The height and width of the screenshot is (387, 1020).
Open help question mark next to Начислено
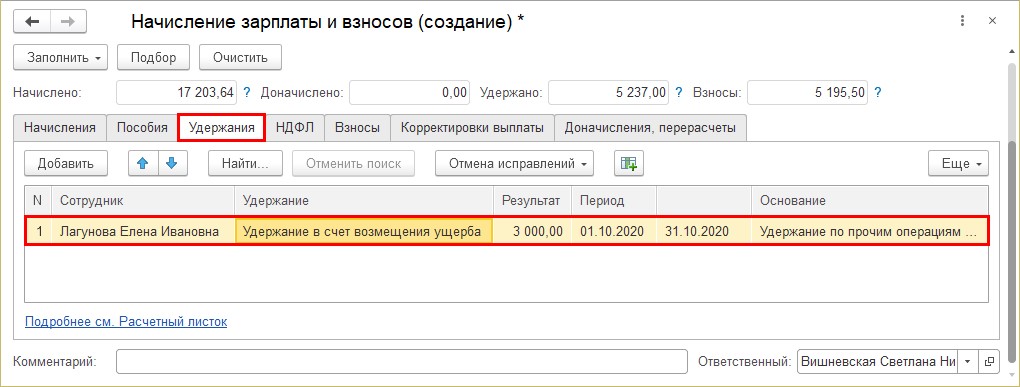247,92
